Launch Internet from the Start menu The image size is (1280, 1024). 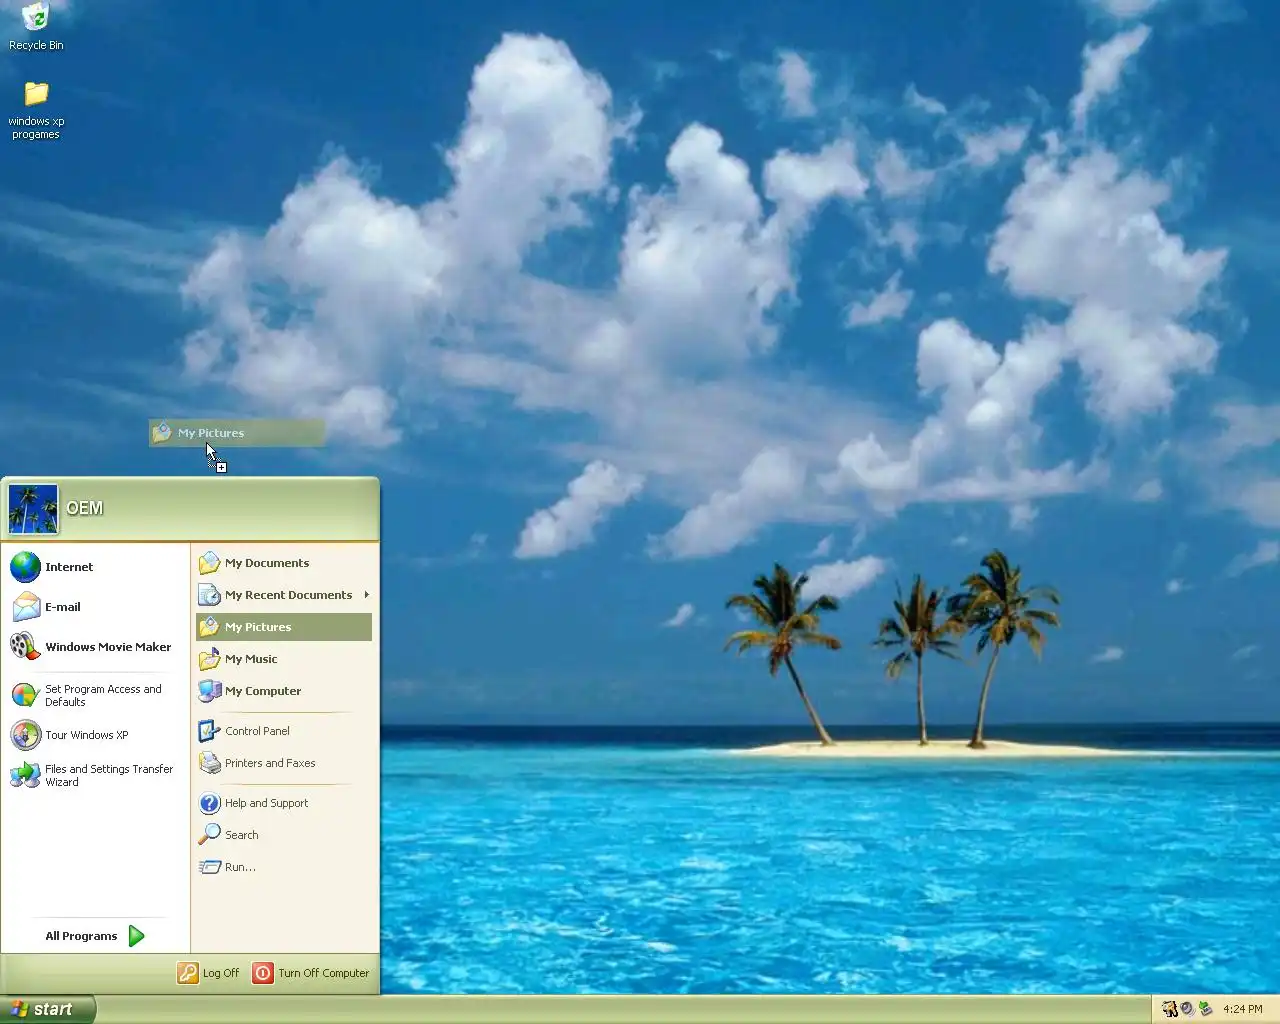click(x=95, y=567)
